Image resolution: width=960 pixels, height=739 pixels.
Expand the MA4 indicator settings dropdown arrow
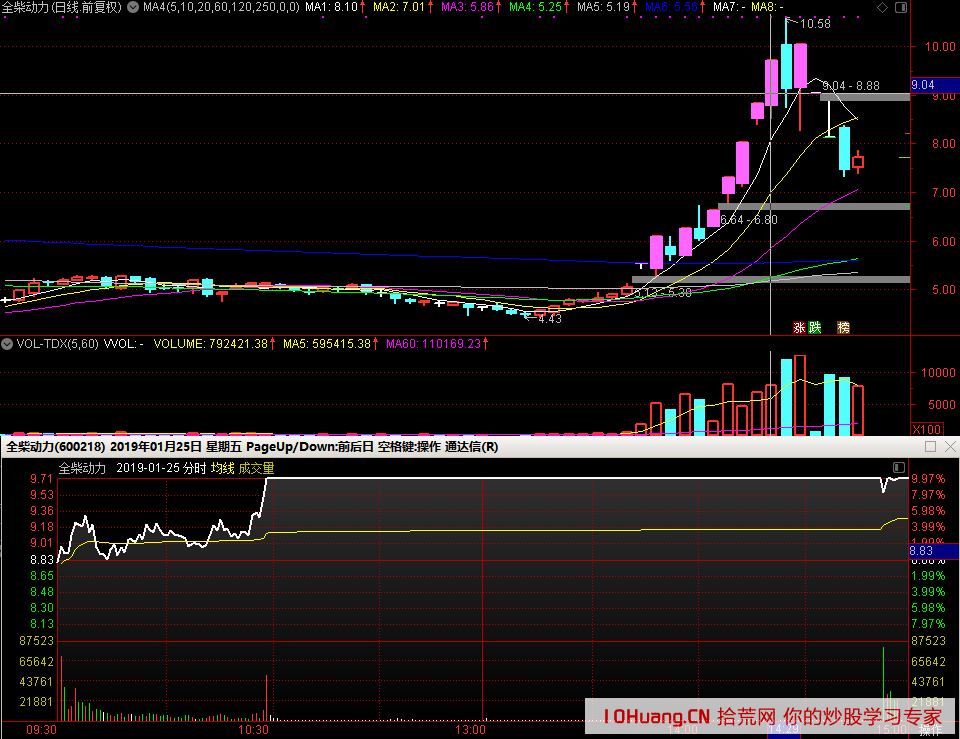pyautogui.click(x=133, y=7)
